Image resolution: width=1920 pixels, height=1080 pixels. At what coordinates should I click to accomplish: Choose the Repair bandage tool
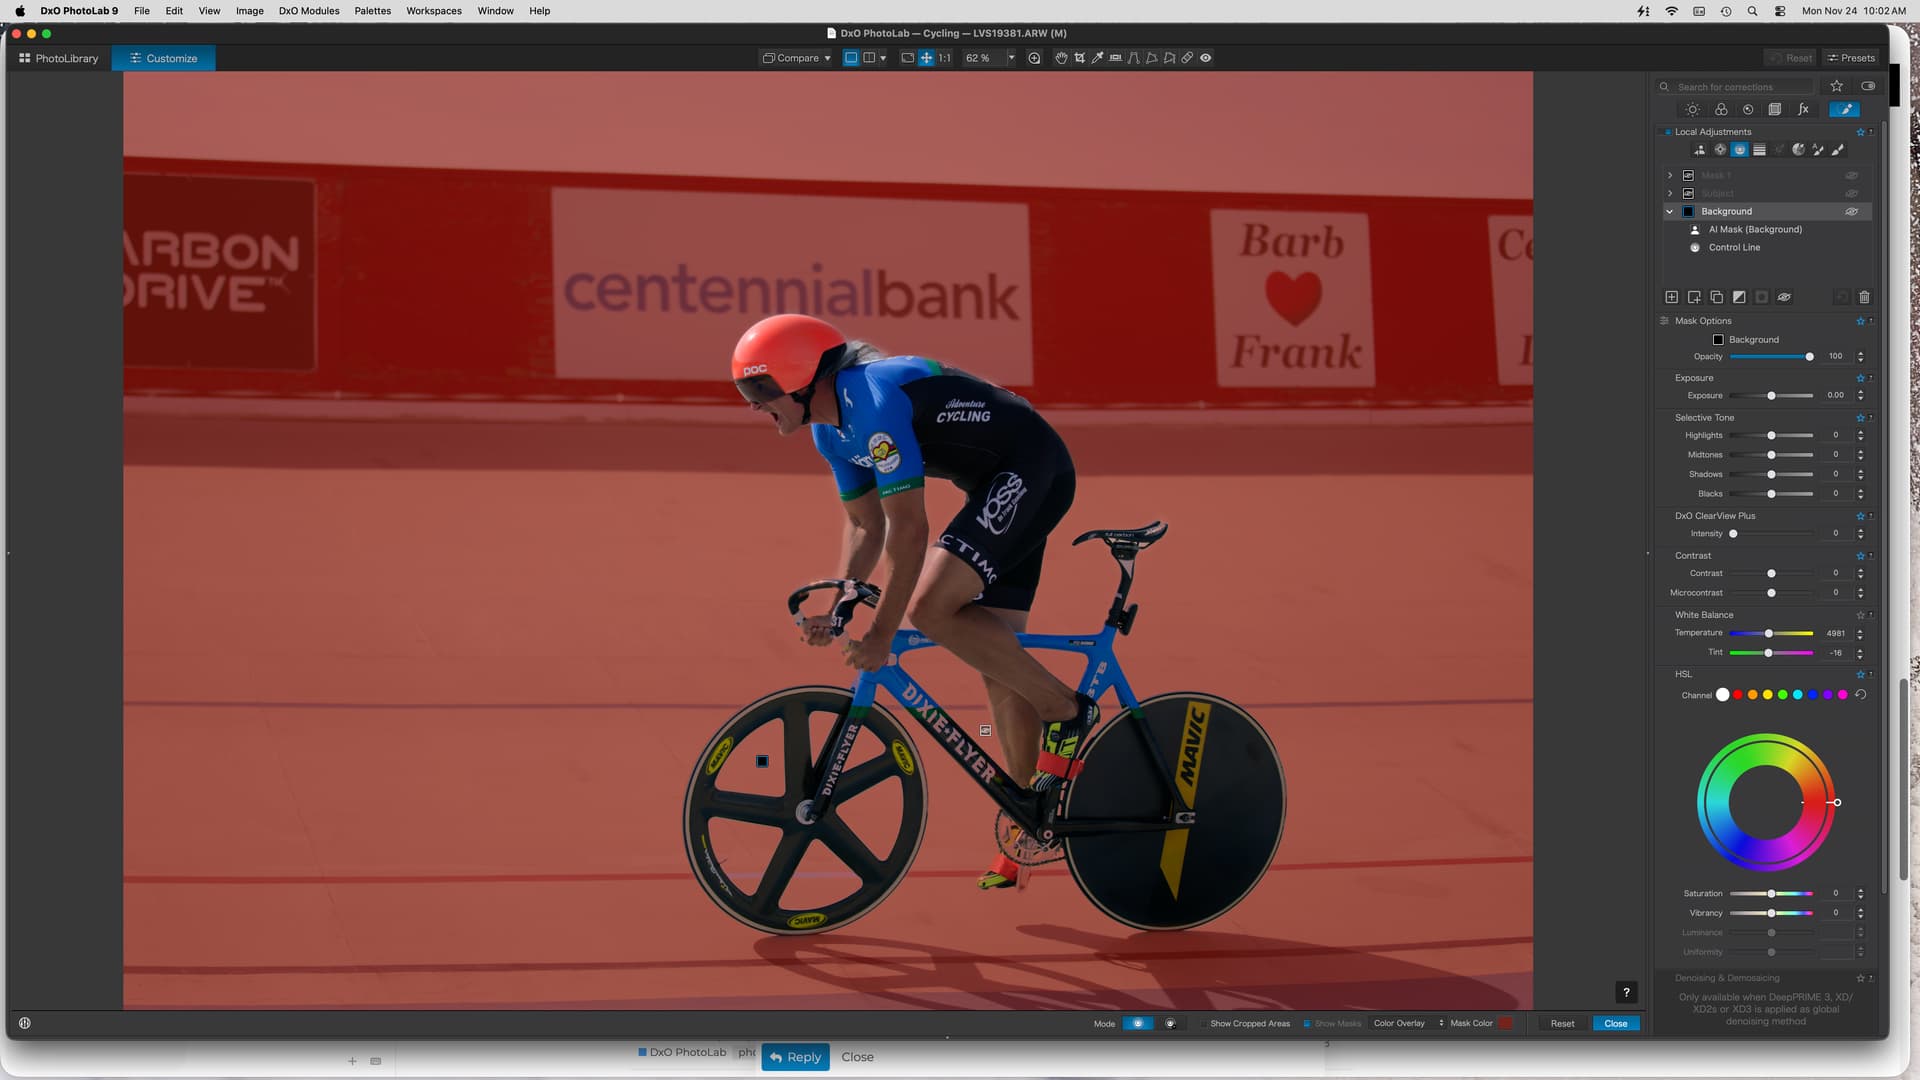click(x=1187, y=58)
